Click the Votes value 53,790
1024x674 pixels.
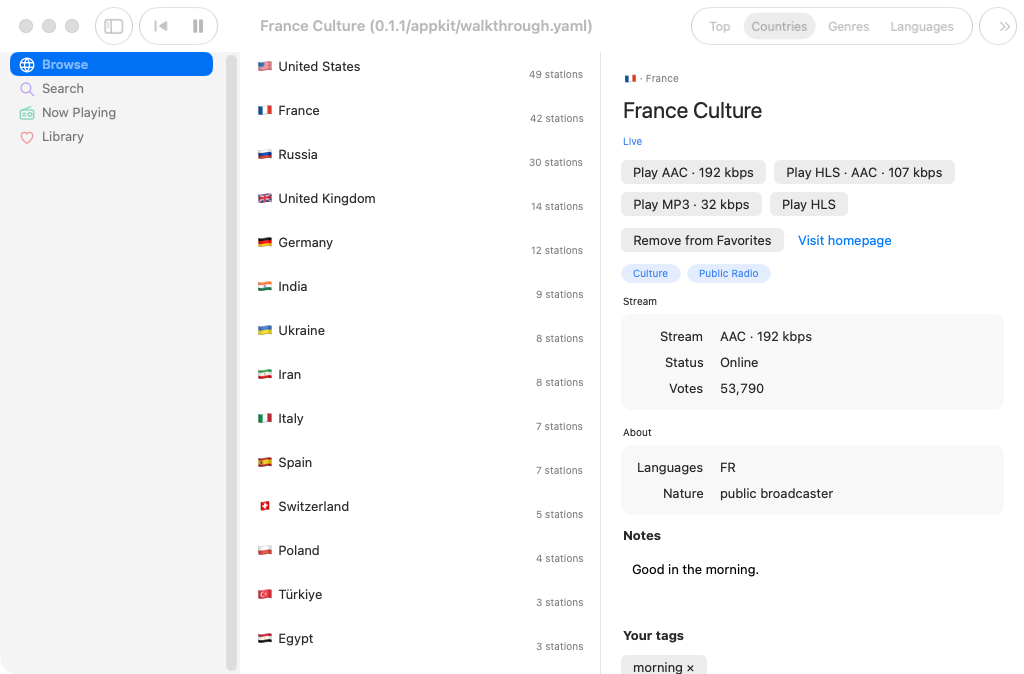coord(742,389)
